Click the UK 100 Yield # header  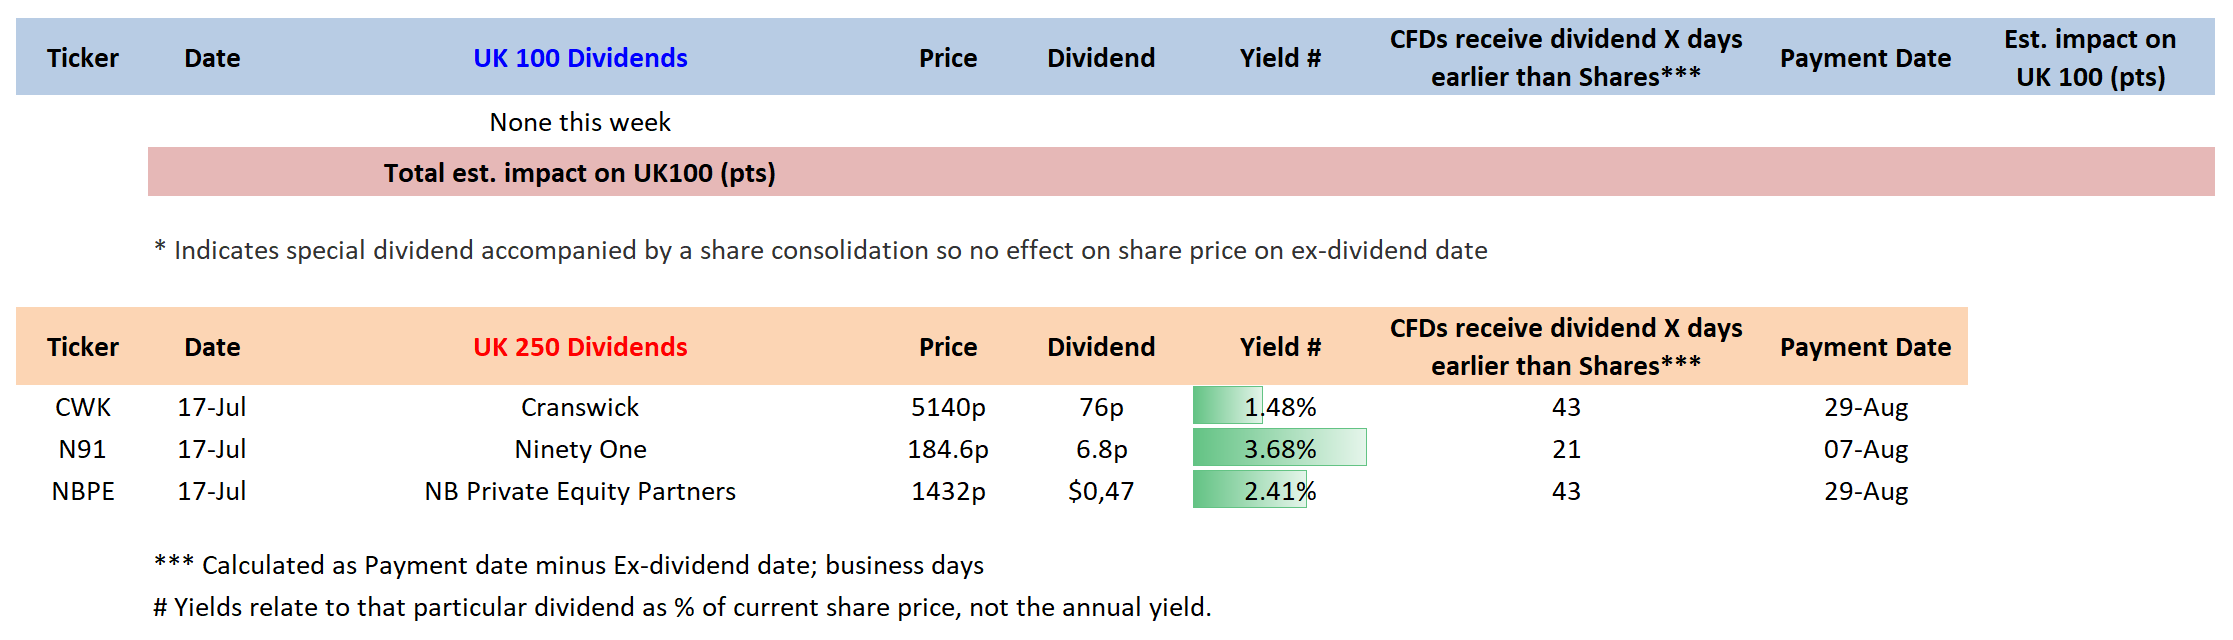pyautogui.click(x=1280, y=58)
